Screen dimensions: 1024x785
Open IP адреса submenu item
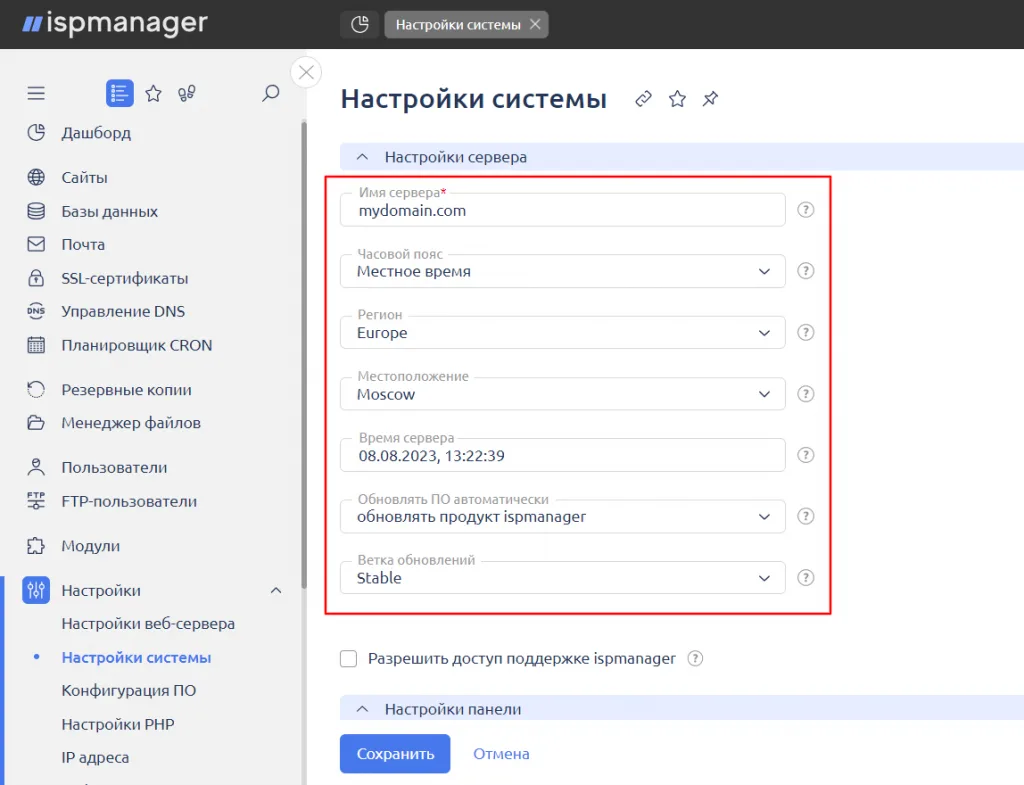95,758
